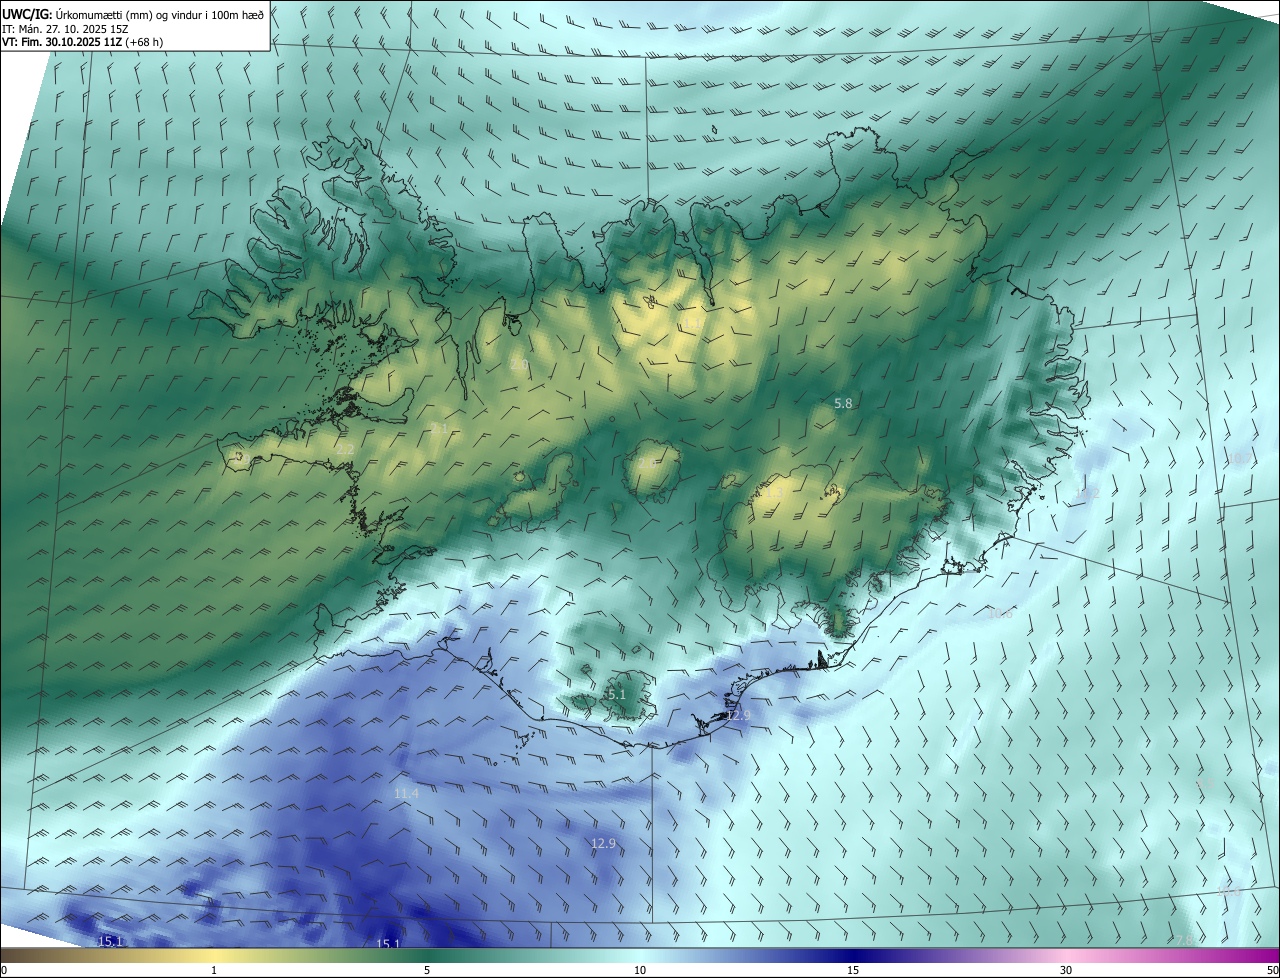The image size is (1280, 978).
Task: Click the brown start of the colour bar
Action: pos(12,955)
